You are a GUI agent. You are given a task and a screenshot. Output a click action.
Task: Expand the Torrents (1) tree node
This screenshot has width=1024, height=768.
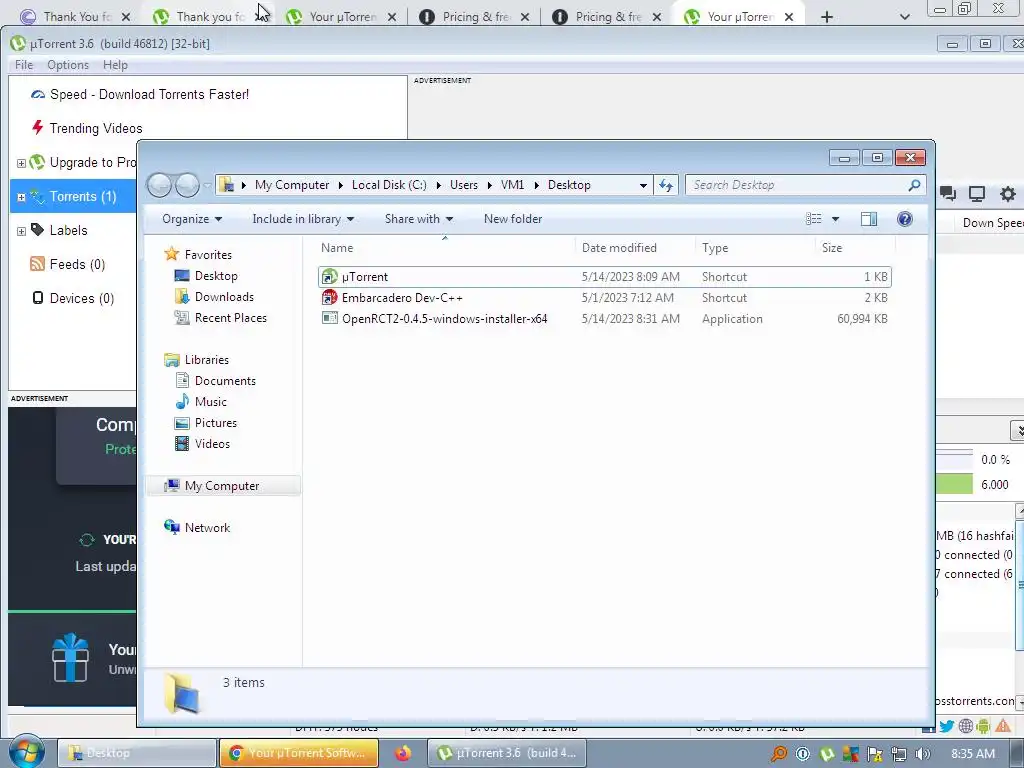coord(21,197)
